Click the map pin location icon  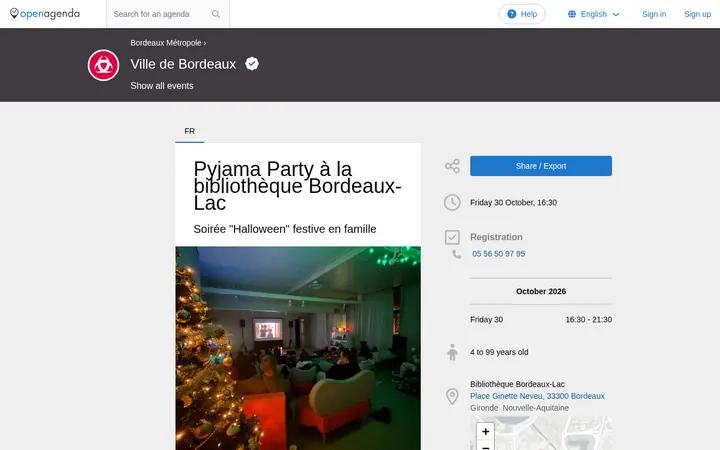coord(452,396)
